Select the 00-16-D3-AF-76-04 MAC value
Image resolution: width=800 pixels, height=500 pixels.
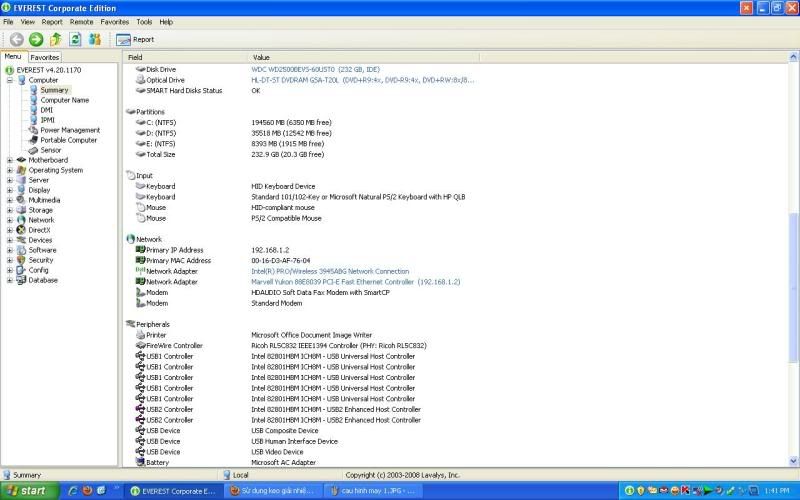coord(281,261)
